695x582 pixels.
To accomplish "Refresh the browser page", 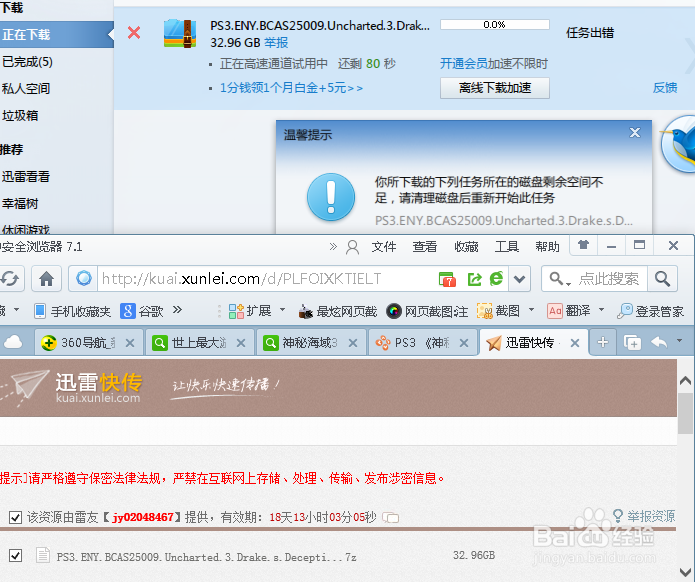I will [10, 279].
